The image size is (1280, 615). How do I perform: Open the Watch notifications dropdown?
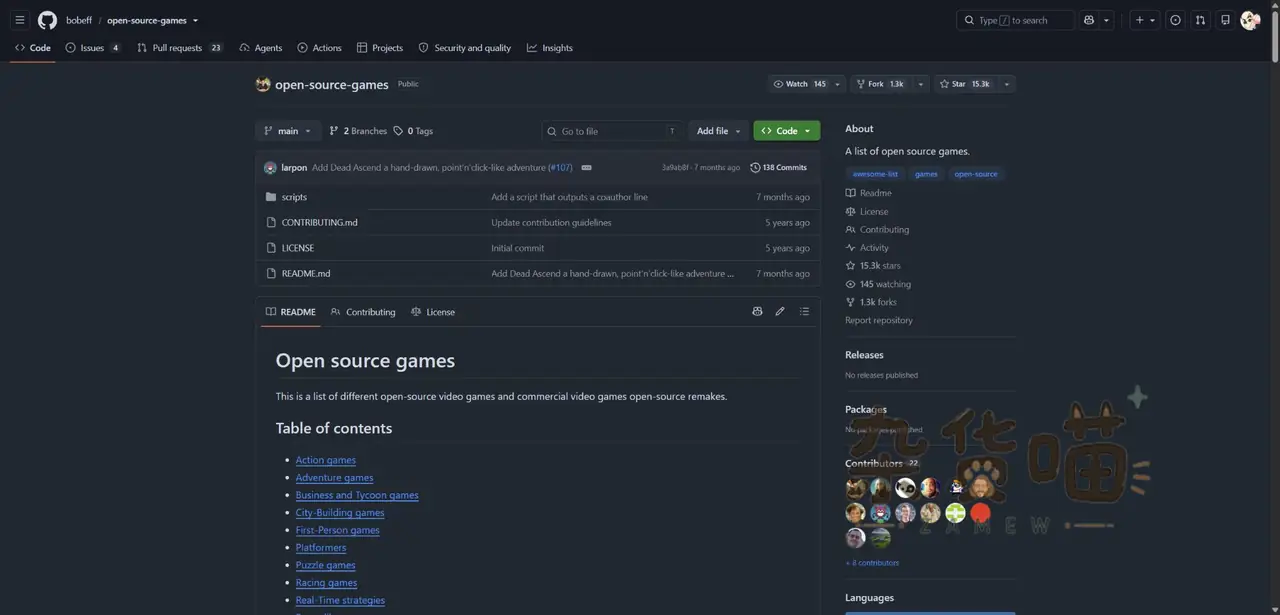point(807,84)
